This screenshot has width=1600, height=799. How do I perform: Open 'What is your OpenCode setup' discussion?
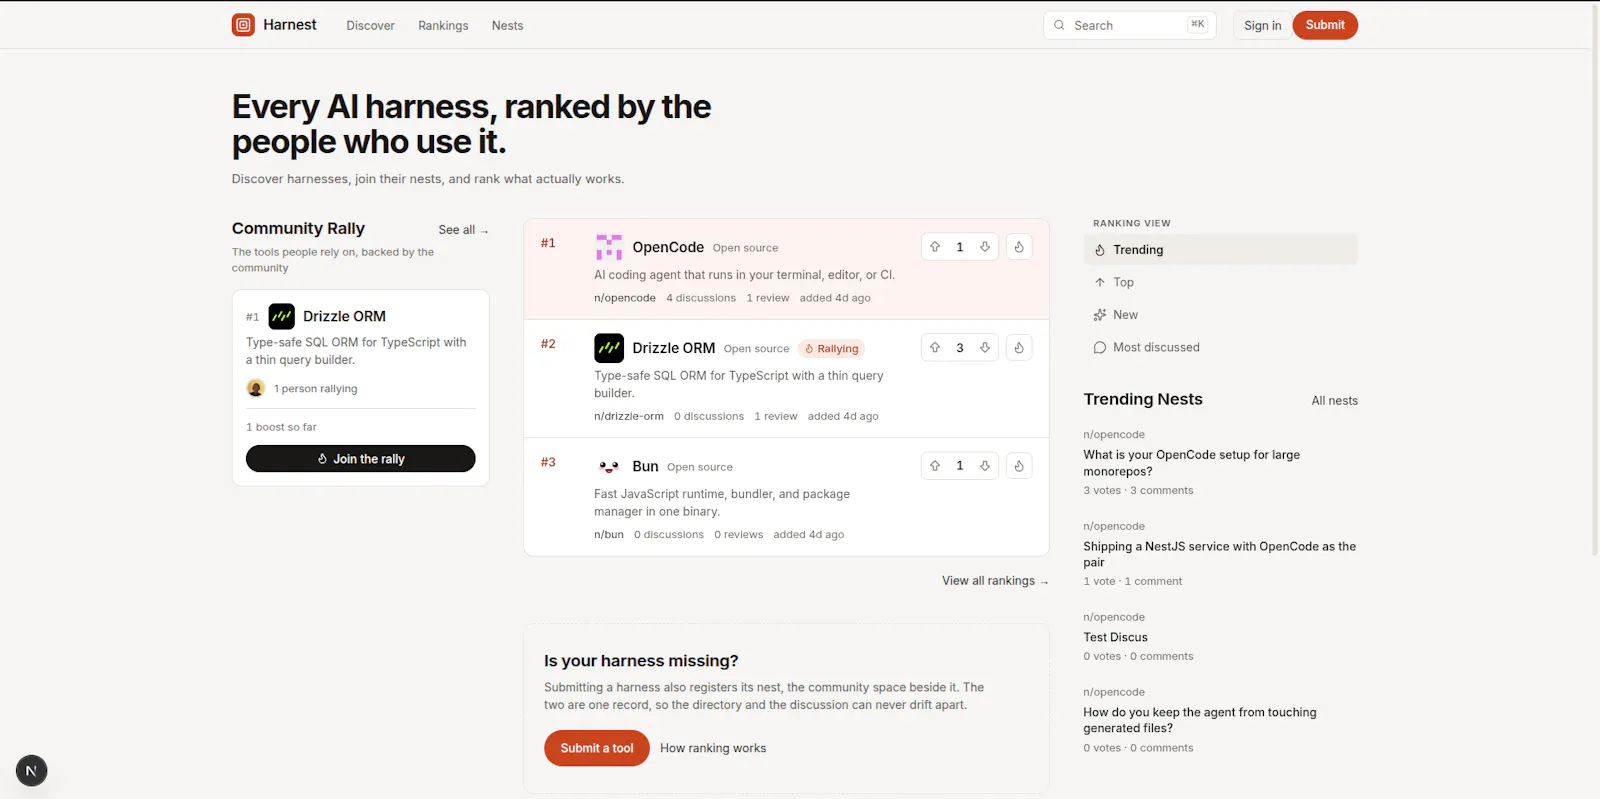(x=1192, y=463)
